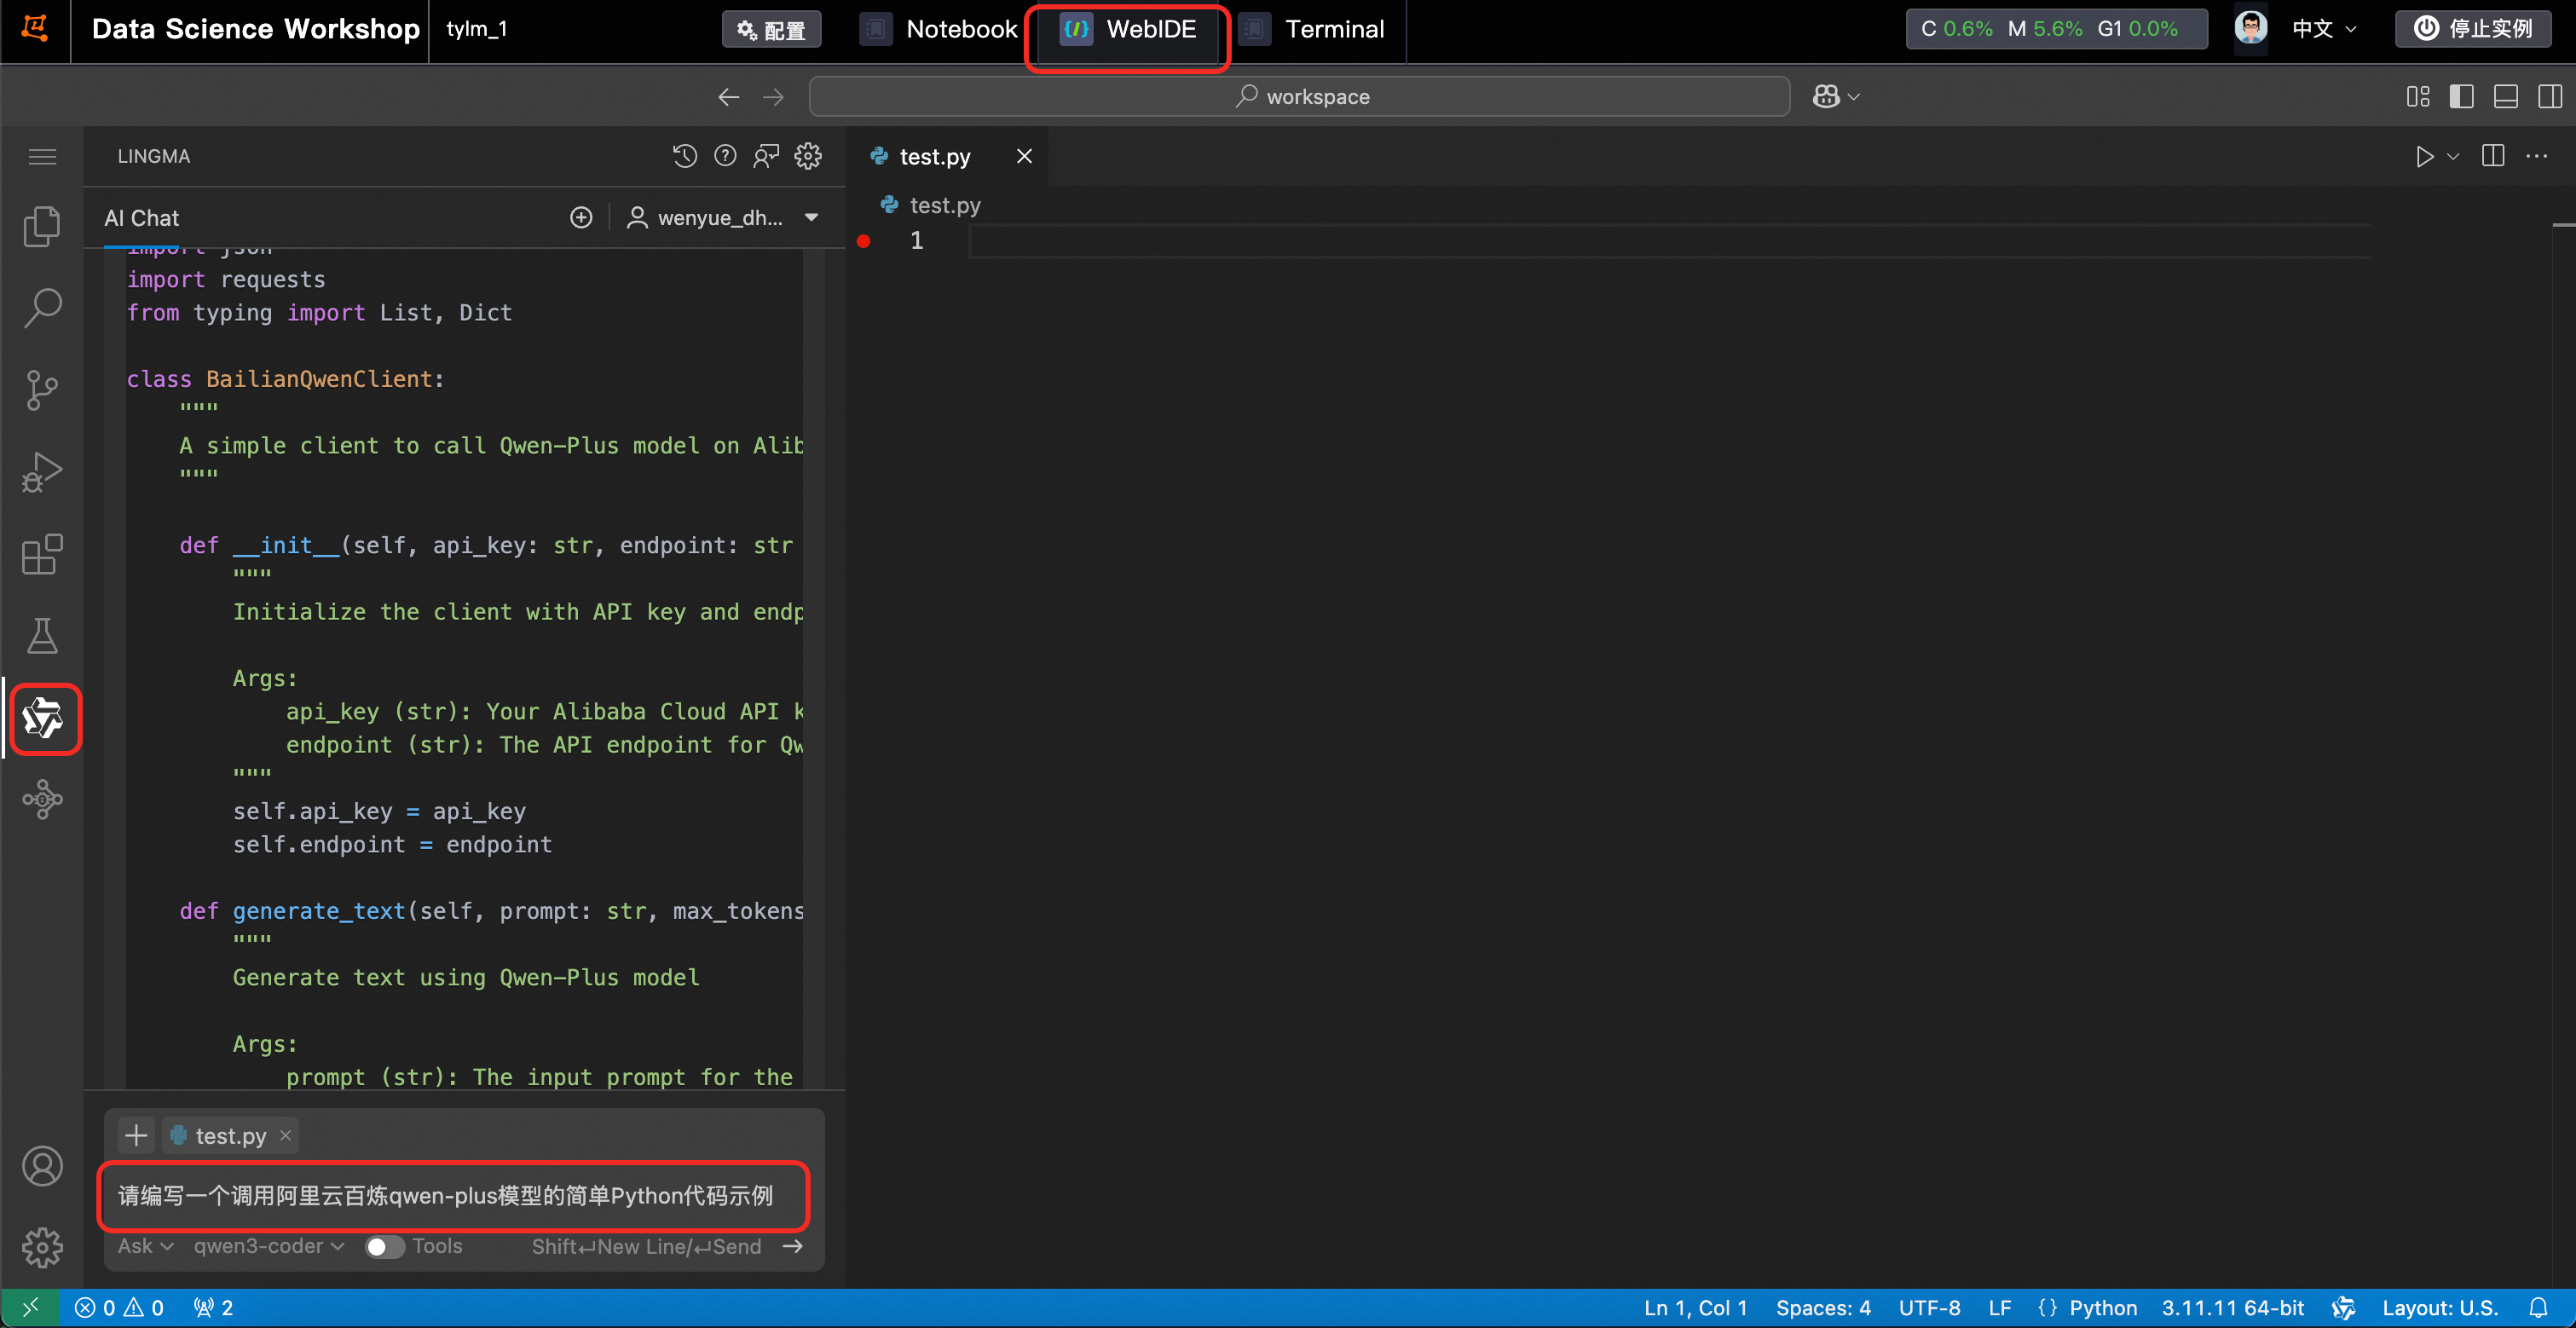
Task: Toggle the bottom panel layout button
Action: tap(2505, 97)
